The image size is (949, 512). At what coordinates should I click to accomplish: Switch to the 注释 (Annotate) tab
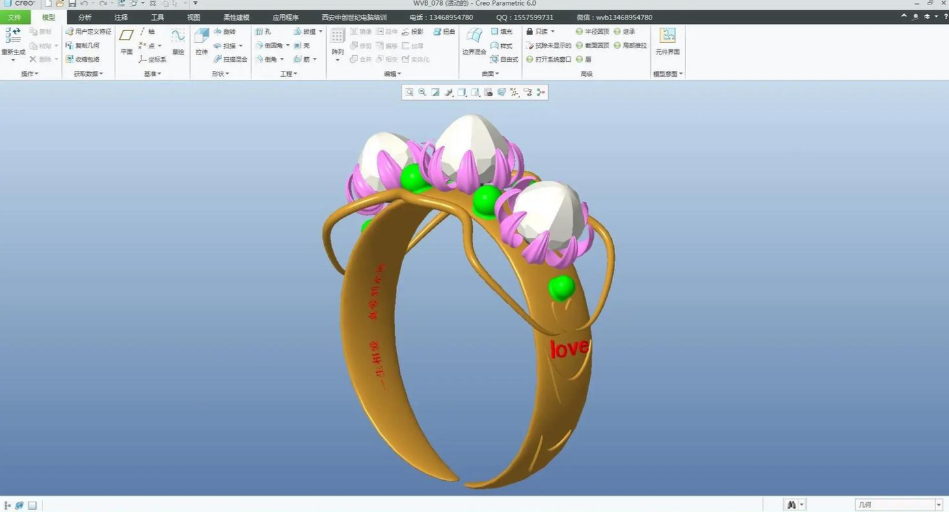click(x=121, y=18)
